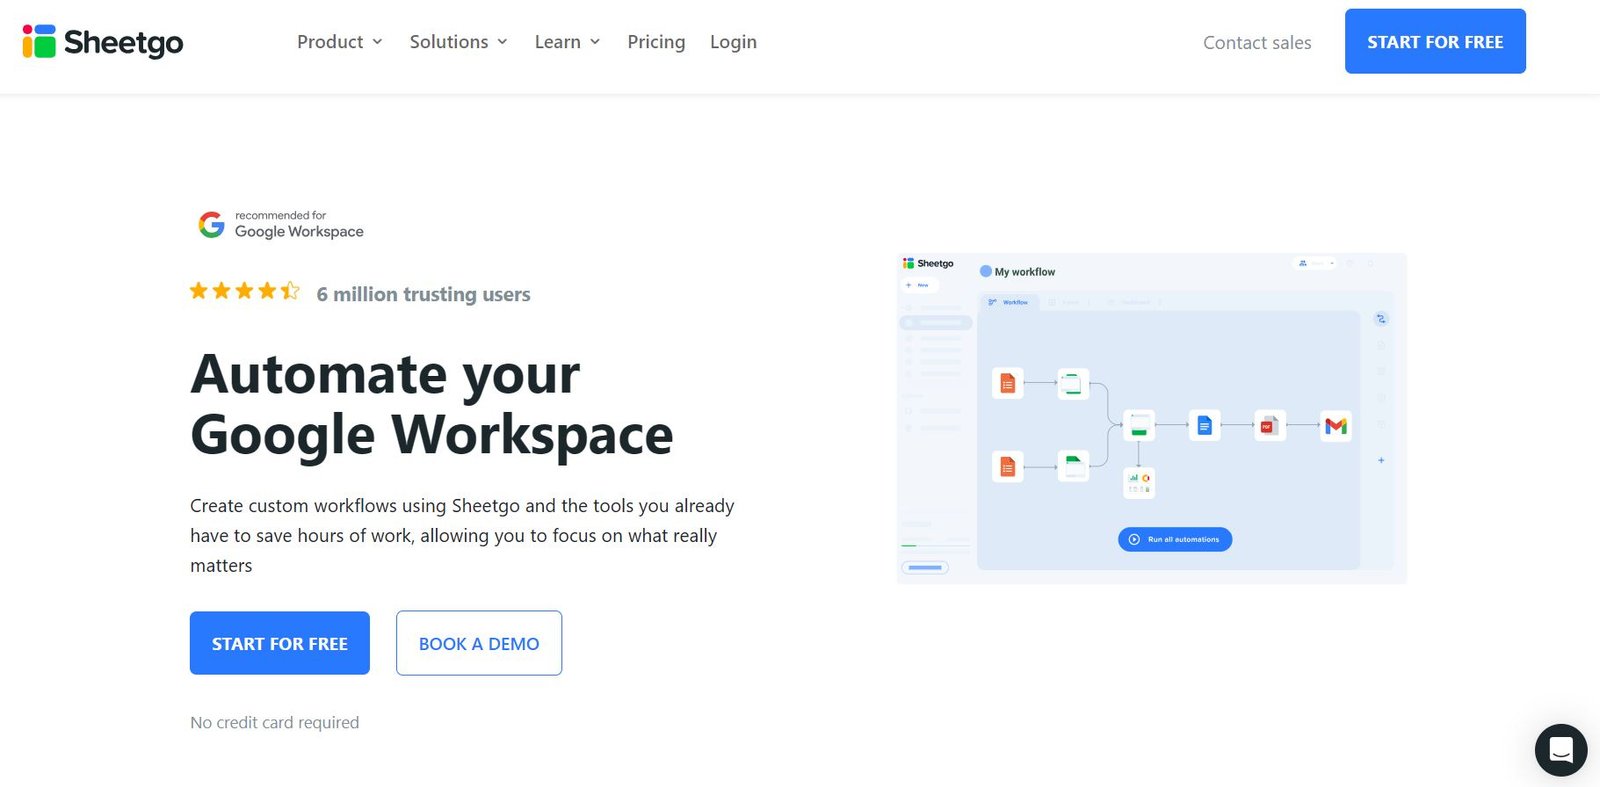Click START FOR FREE in the header

point(1435,41)
